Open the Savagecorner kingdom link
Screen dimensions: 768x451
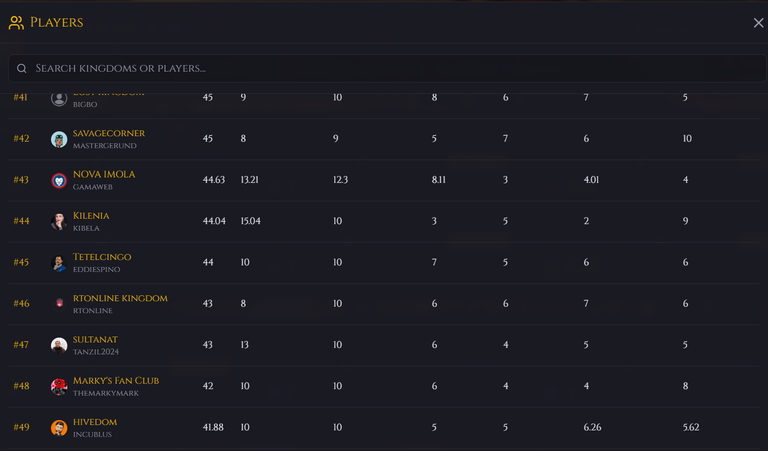click(x=109, y=133)
